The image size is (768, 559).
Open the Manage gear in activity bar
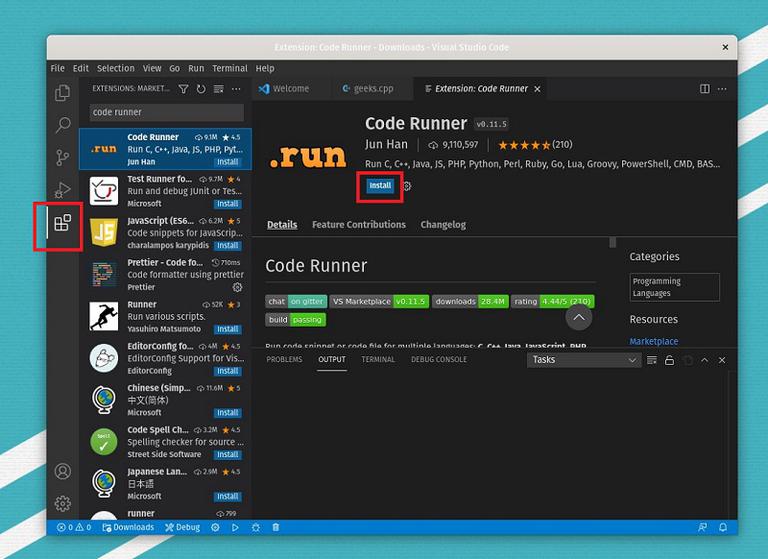62,504
